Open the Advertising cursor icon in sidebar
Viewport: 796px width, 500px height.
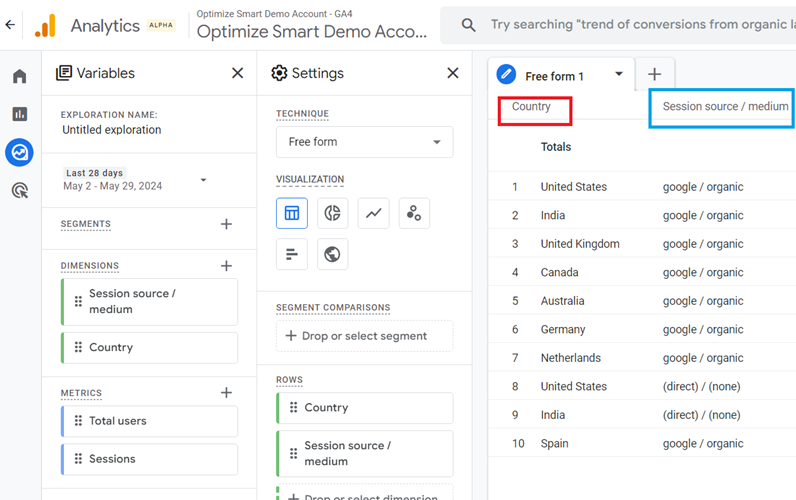pyautogui.click(x=20, y=190)
